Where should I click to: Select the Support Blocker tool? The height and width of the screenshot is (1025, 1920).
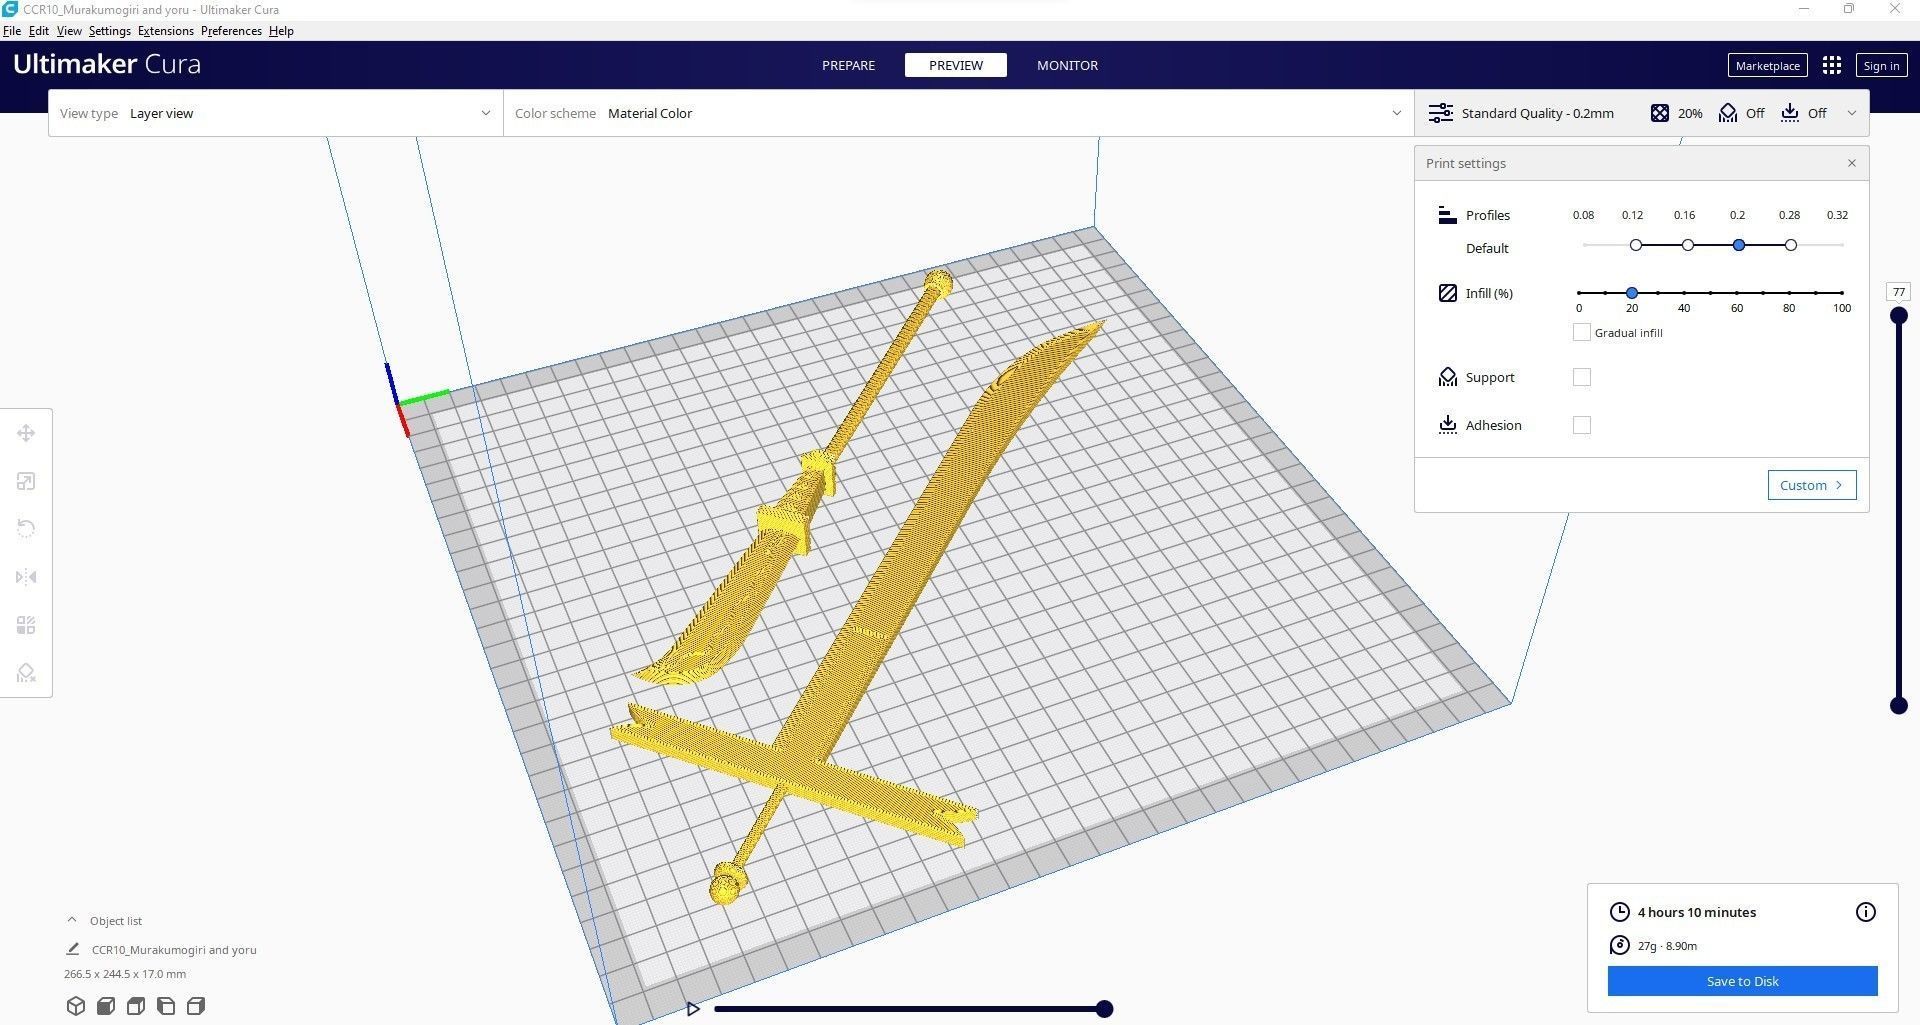[26, 673]
